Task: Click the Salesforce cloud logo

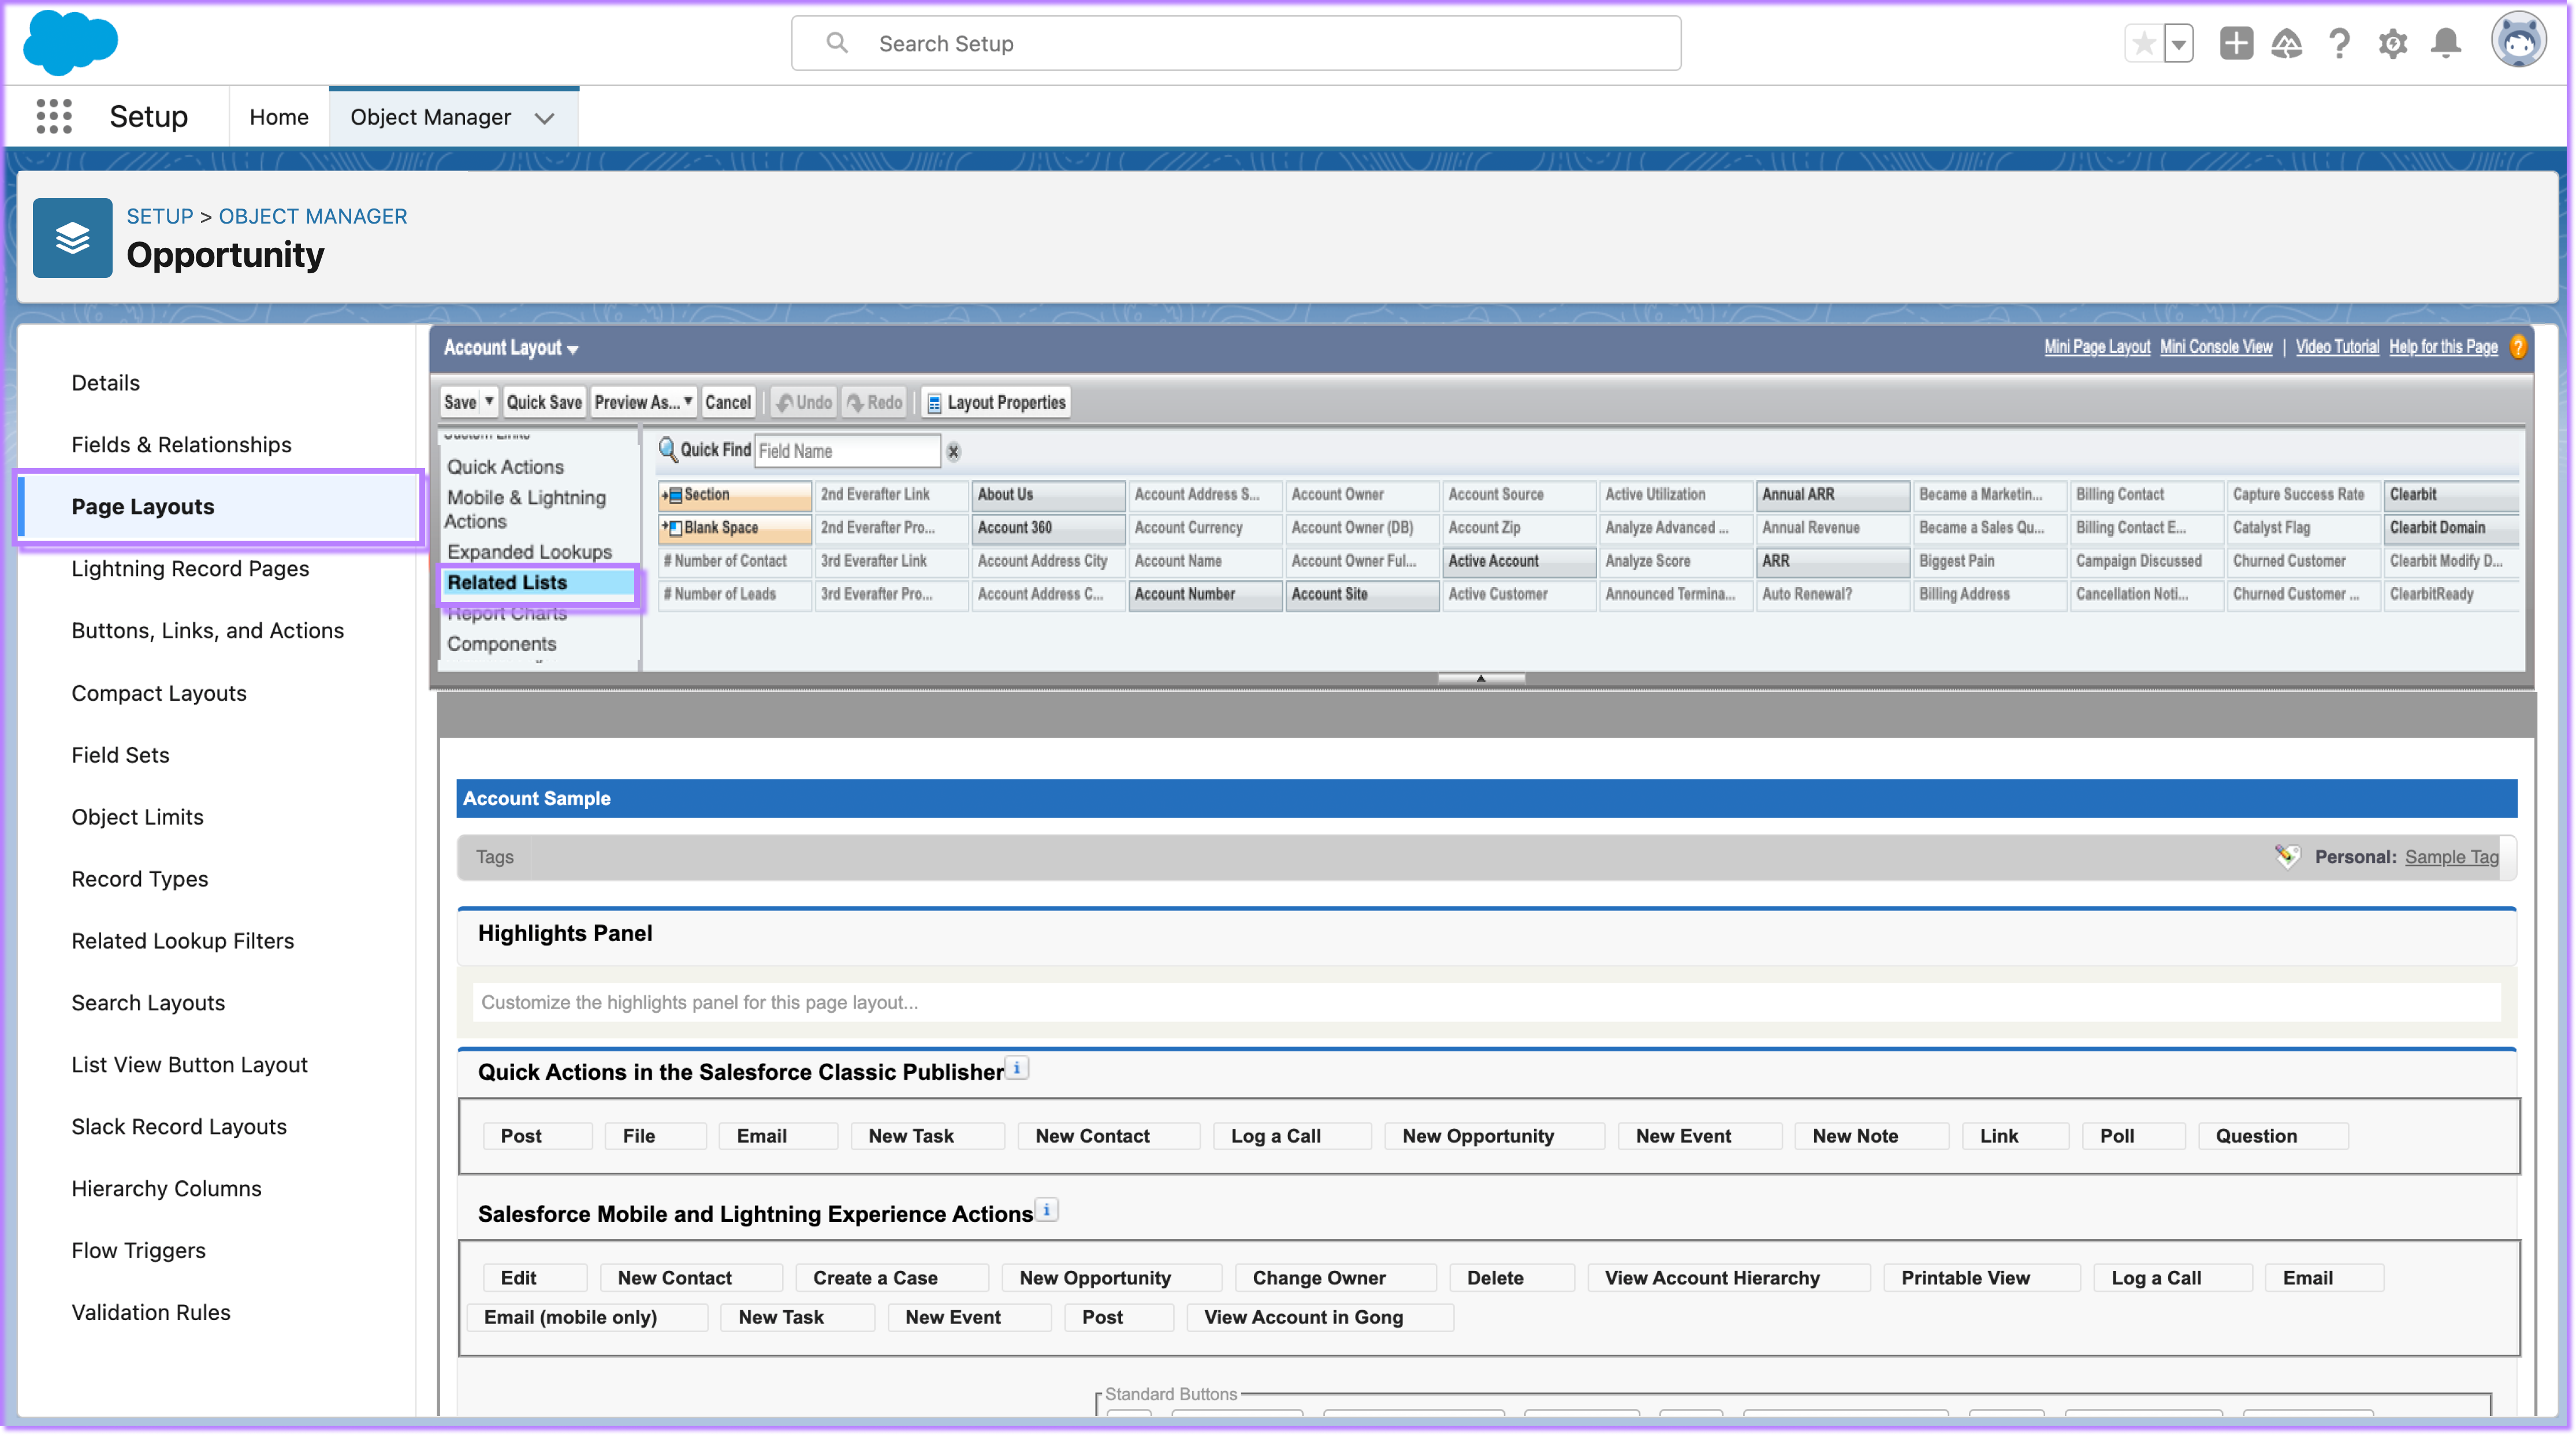Action: 70,43
